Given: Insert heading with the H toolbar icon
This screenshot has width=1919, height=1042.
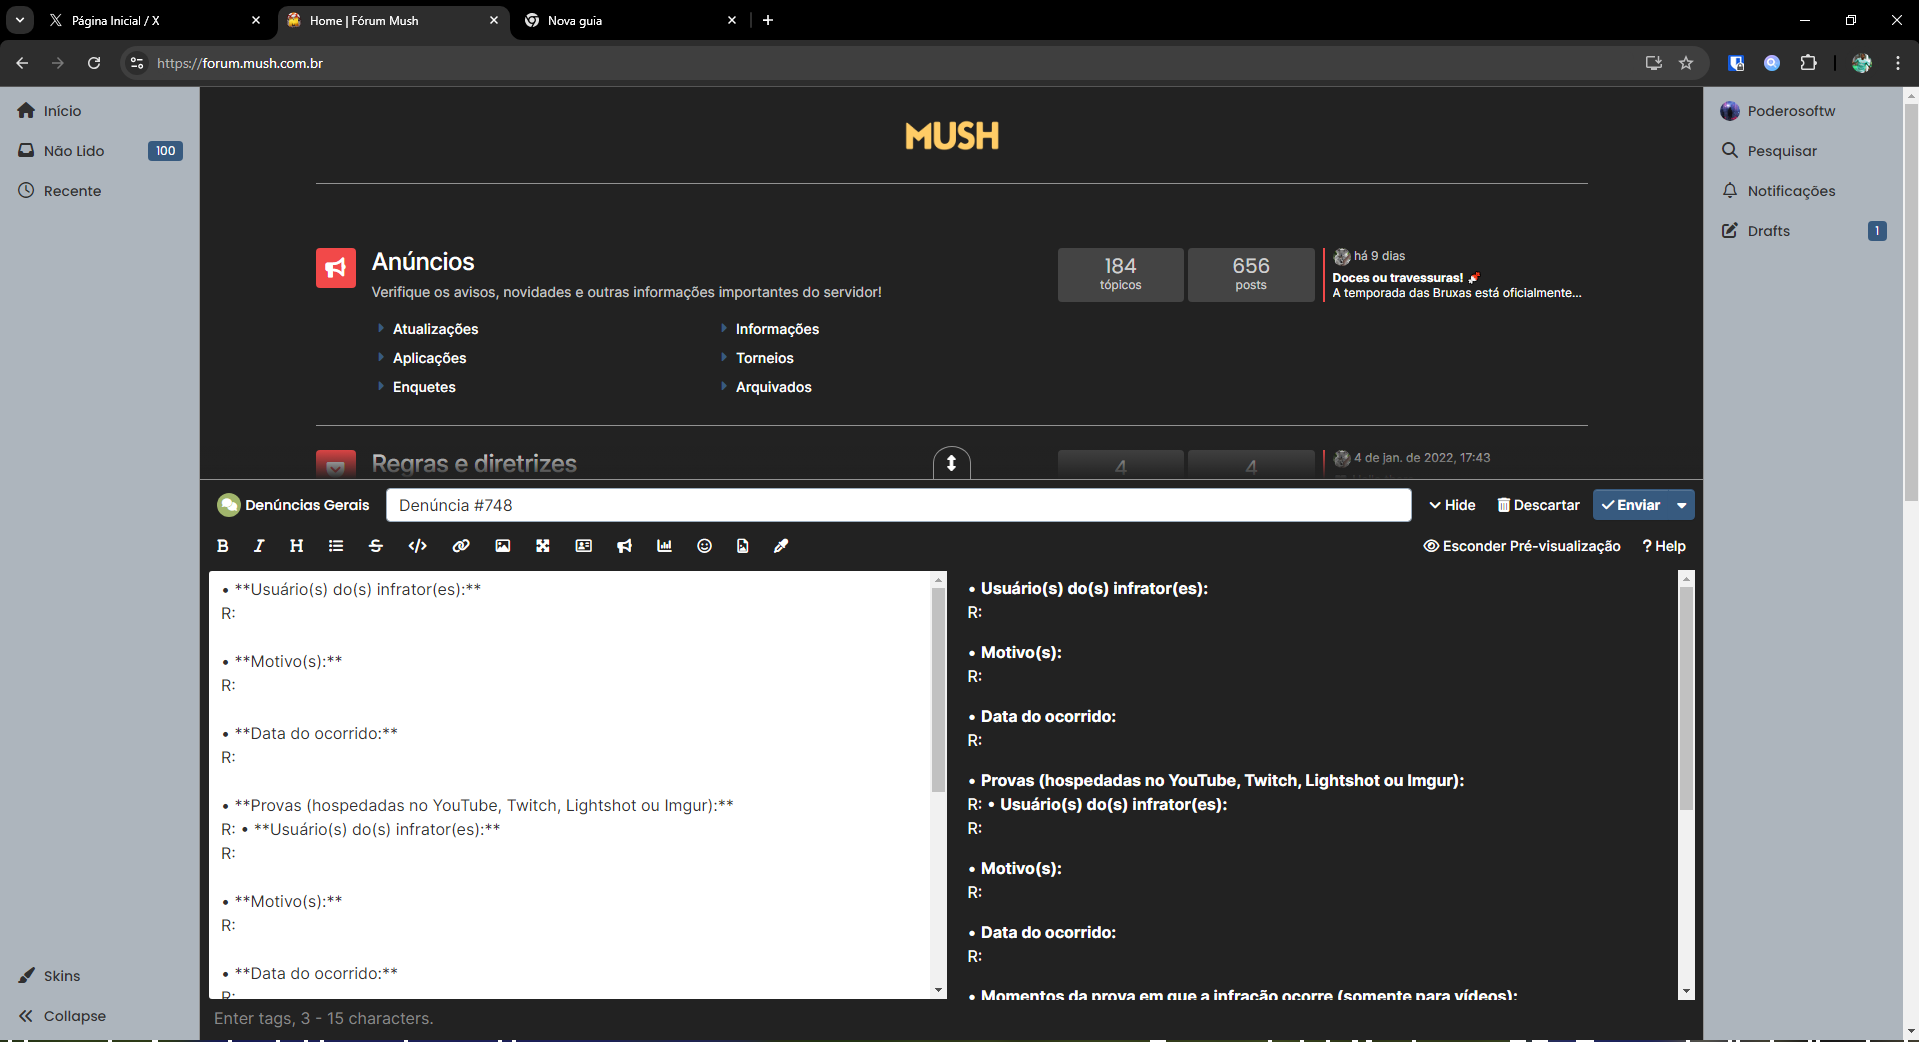Looking at the screenshot, I should coord(296,546).
